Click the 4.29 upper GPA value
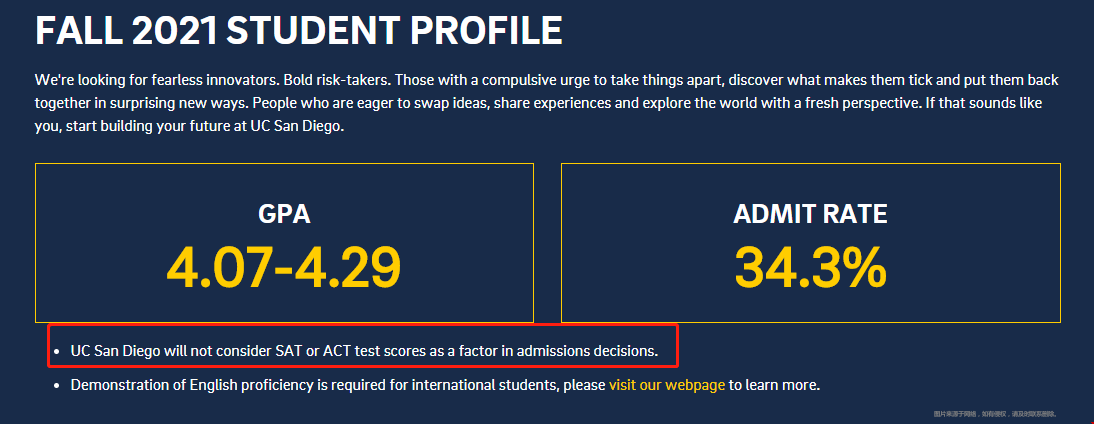 coord(350,266)
